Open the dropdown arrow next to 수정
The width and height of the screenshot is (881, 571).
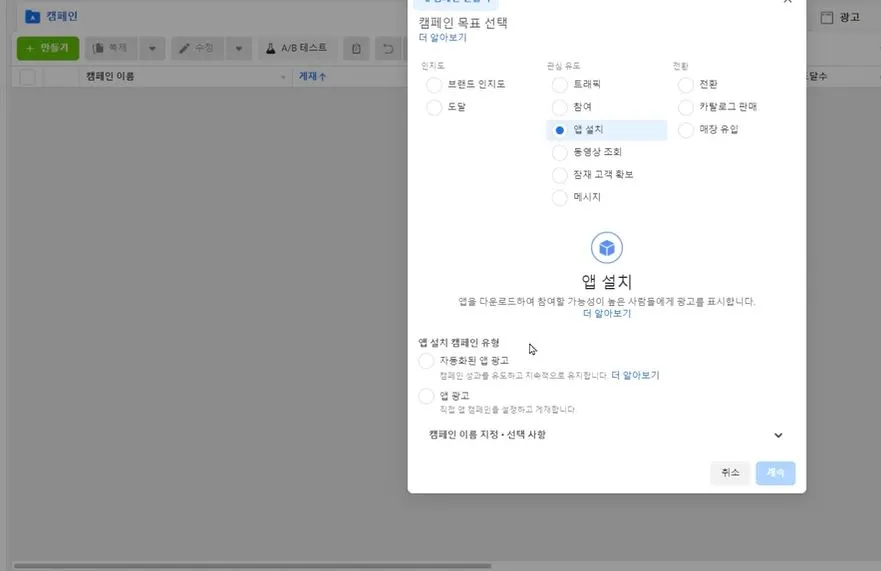tap(239, 48)
